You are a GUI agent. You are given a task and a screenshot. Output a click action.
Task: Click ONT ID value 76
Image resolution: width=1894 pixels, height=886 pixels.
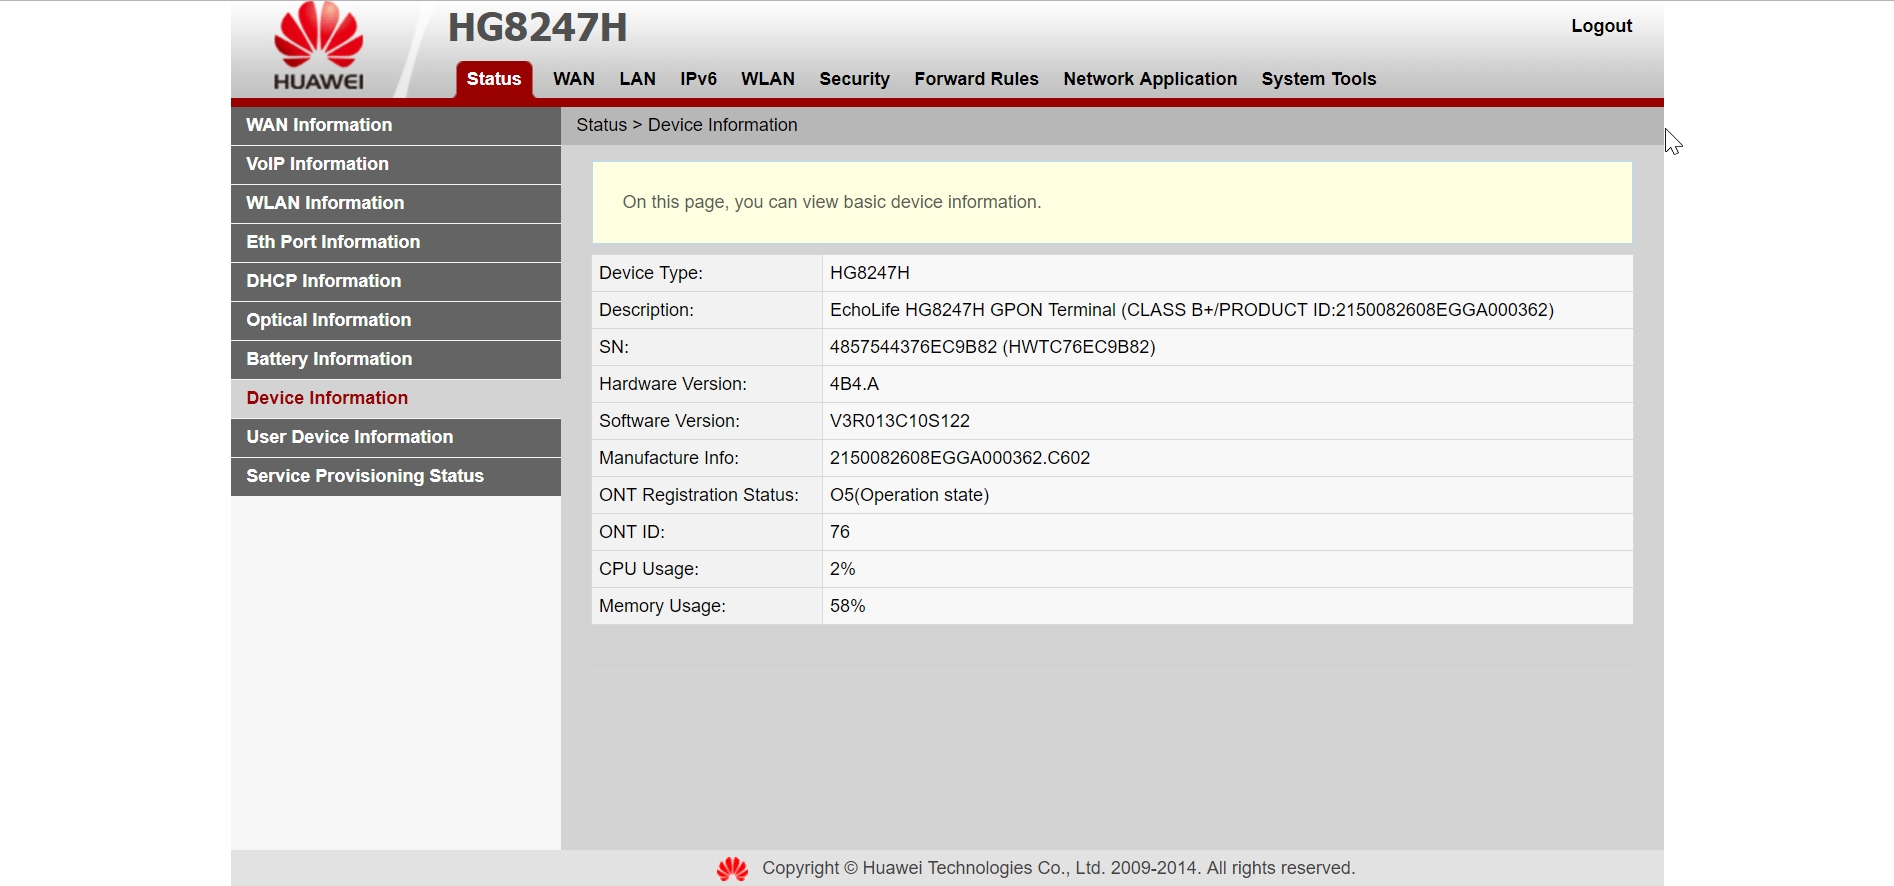point(840,532)
